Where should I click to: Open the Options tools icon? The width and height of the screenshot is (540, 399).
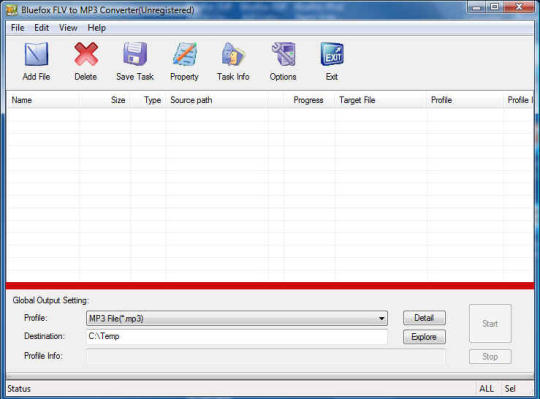click(x=283, y=54)
